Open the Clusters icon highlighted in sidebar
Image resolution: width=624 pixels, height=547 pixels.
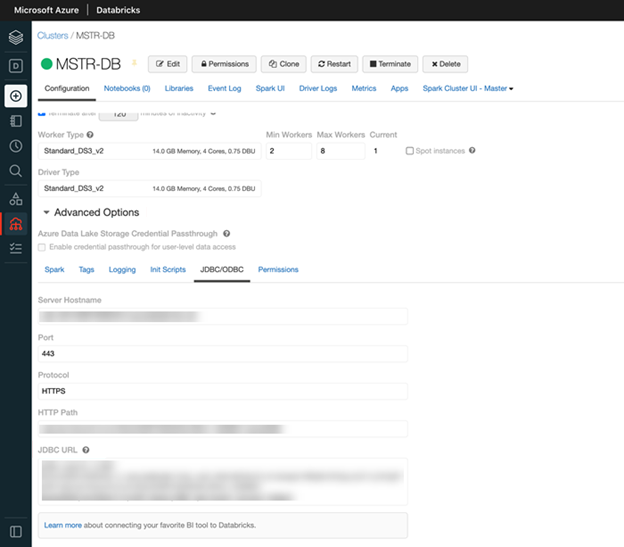15,223
